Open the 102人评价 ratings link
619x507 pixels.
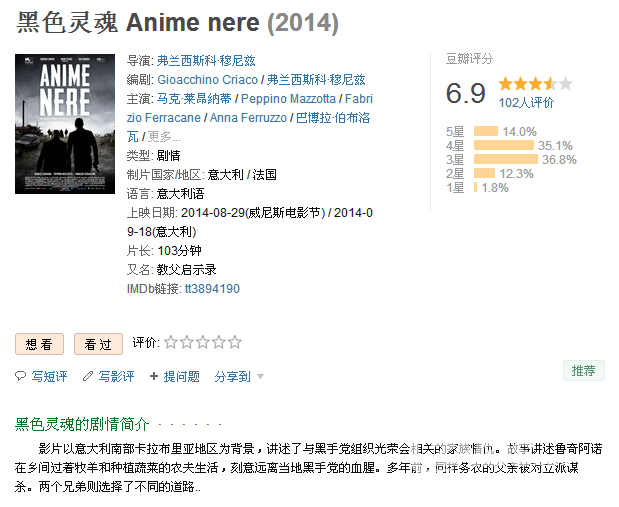coord(526,102)
